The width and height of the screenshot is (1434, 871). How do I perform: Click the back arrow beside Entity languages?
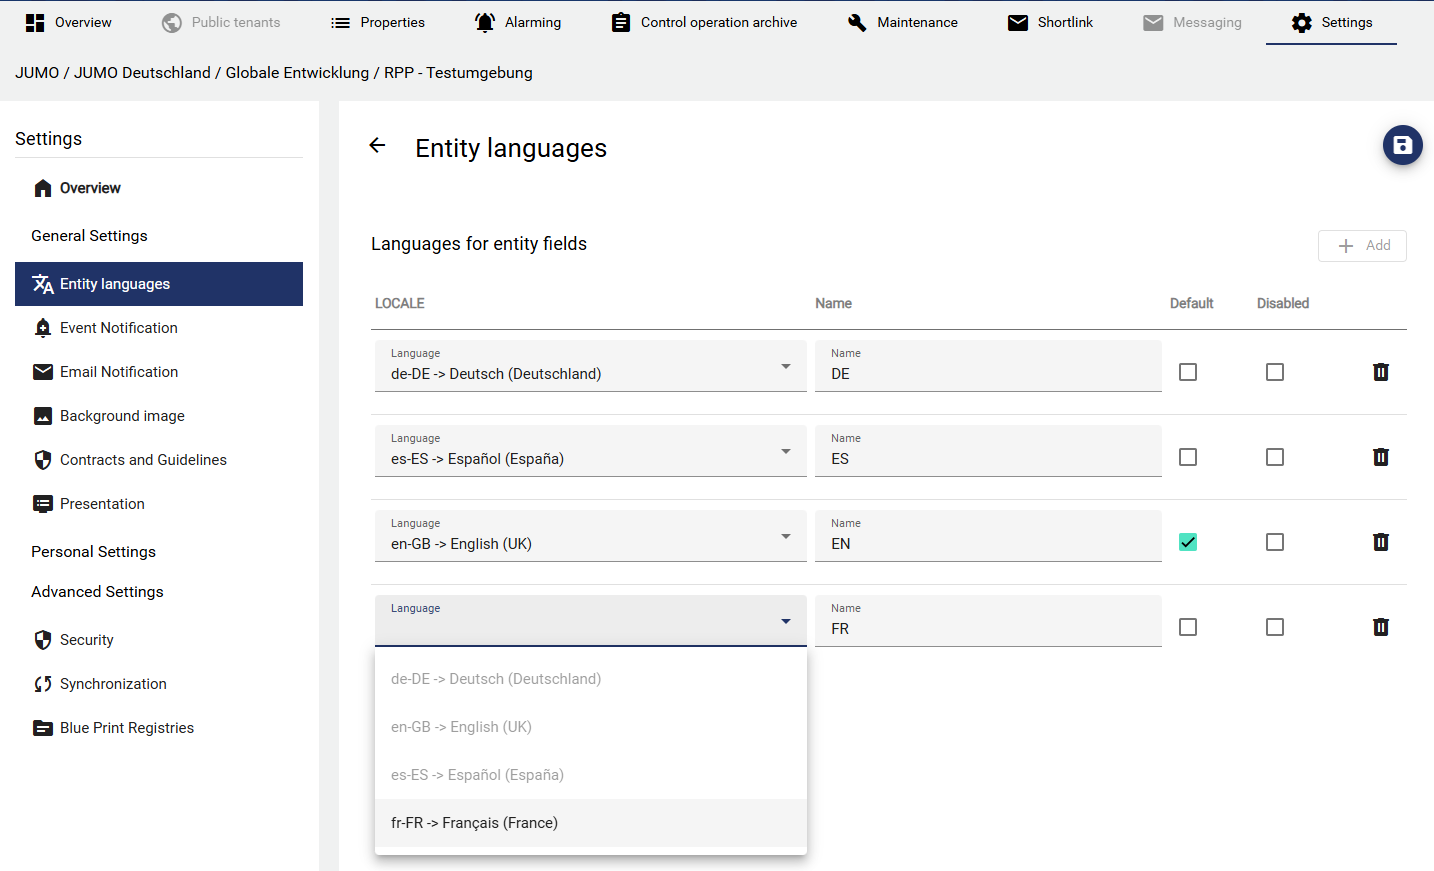tap(377, 146)
